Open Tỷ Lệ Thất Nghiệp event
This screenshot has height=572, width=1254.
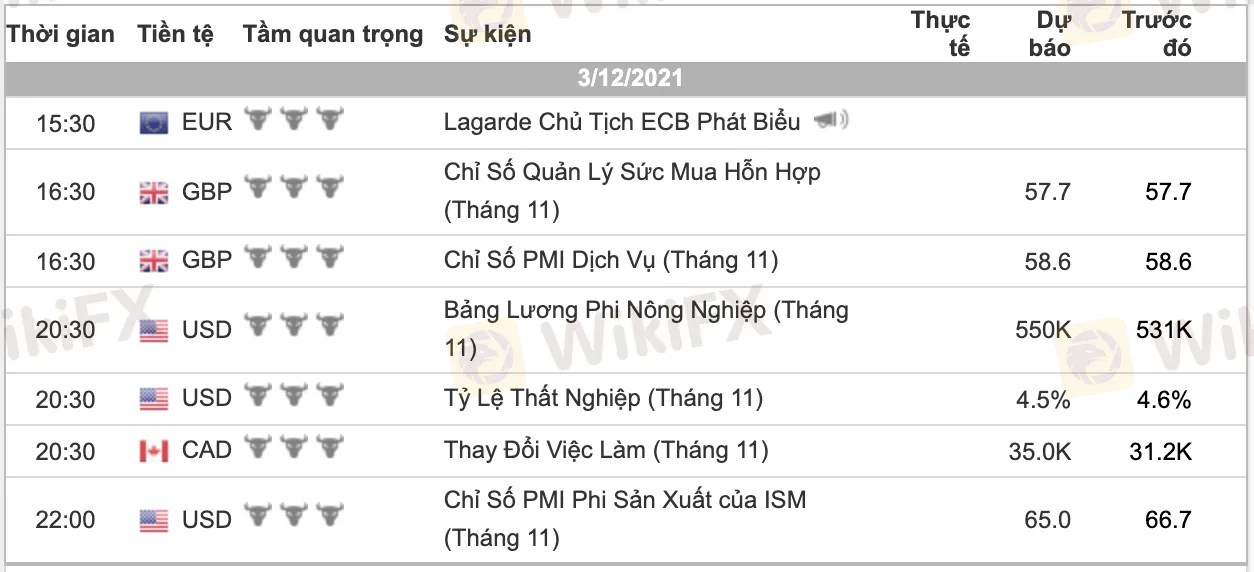pyautogui.click(x=603, y=399)
